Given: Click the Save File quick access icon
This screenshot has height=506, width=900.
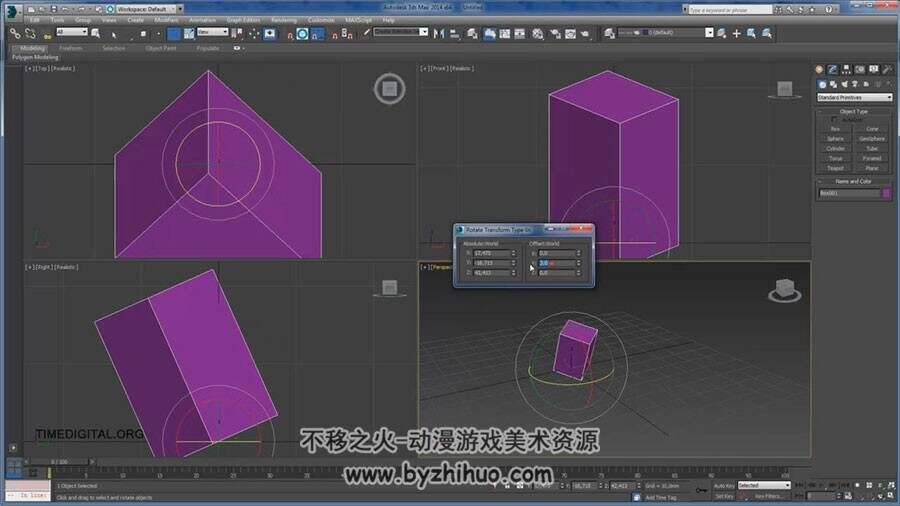Looking at the screenshot, I should pos(53,9).
